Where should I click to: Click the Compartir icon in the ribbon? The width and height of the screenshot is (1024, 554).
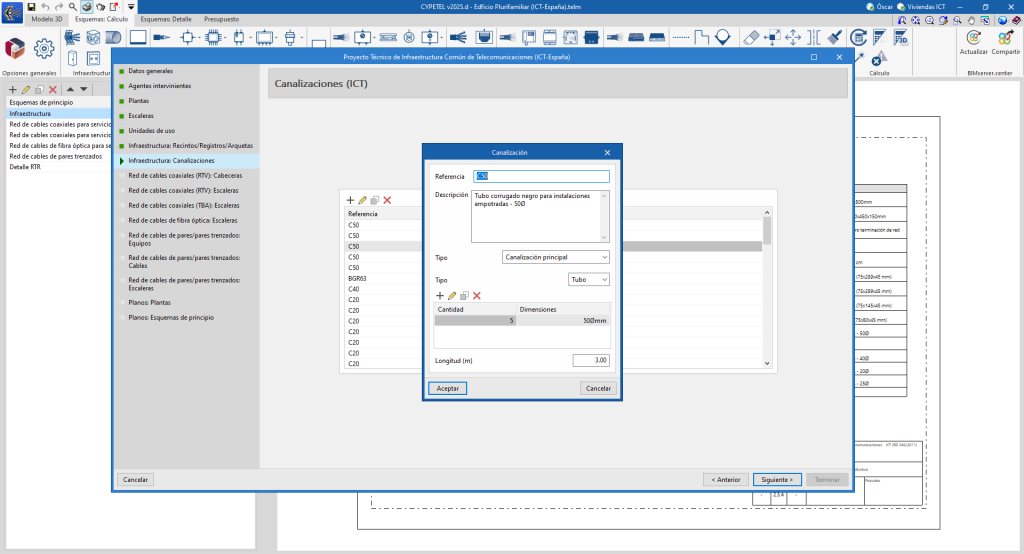pyautogui.click(x=1004, y=36)
